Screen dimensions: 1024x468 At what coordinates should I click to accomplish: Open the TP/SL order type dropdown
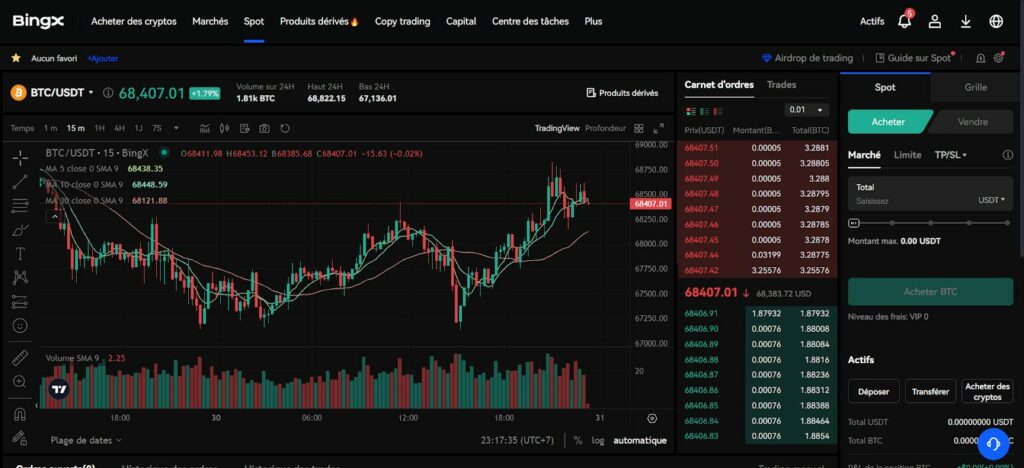point(950,155)
